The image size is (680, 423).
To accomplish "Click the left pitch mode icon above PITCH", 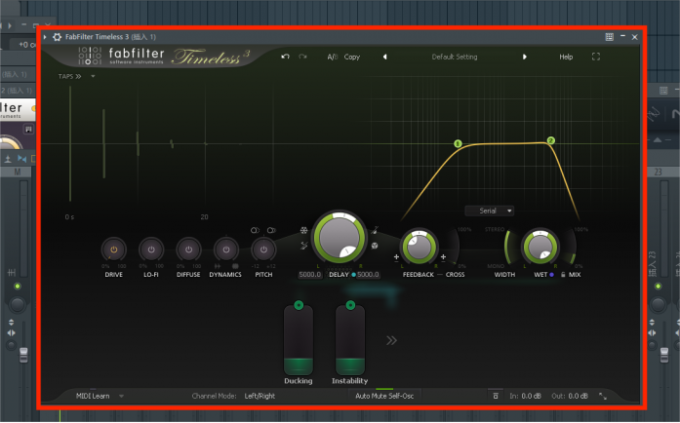I will click(255, 230).
